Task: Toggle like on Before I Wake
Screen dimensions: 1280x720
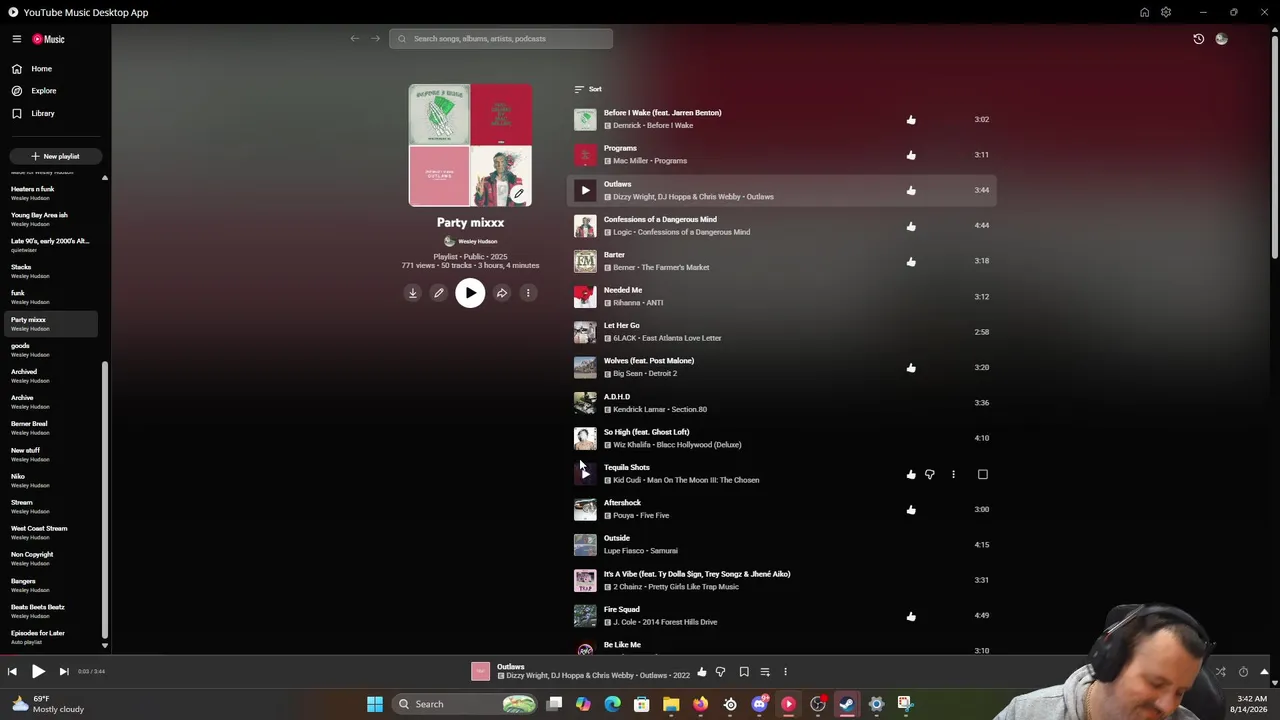Action: tap(911, 120)
